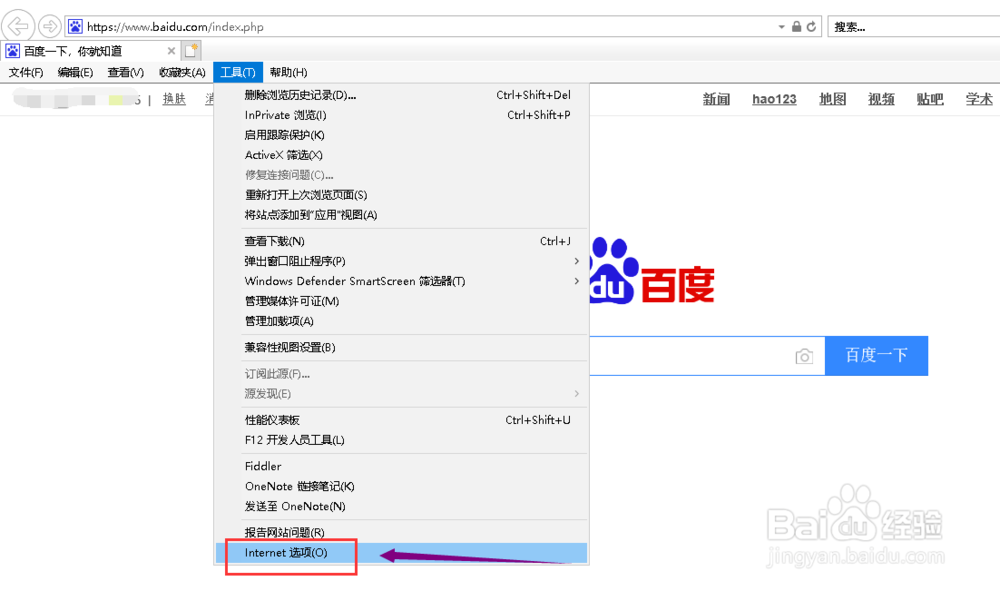Open a new tab with the new tab button

(x=190, y=49)
